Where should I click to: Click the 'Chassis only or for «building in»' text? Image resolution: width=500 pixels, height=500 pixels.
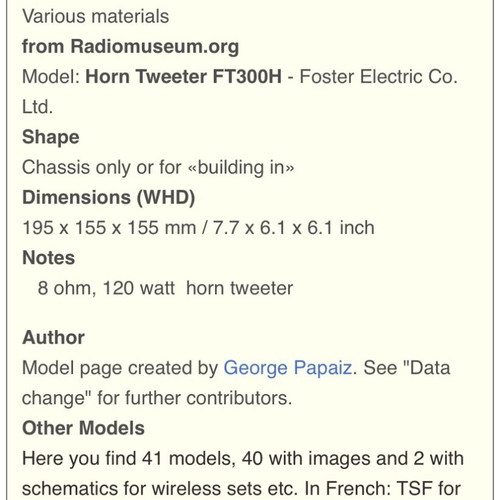[x=158, y=167]
